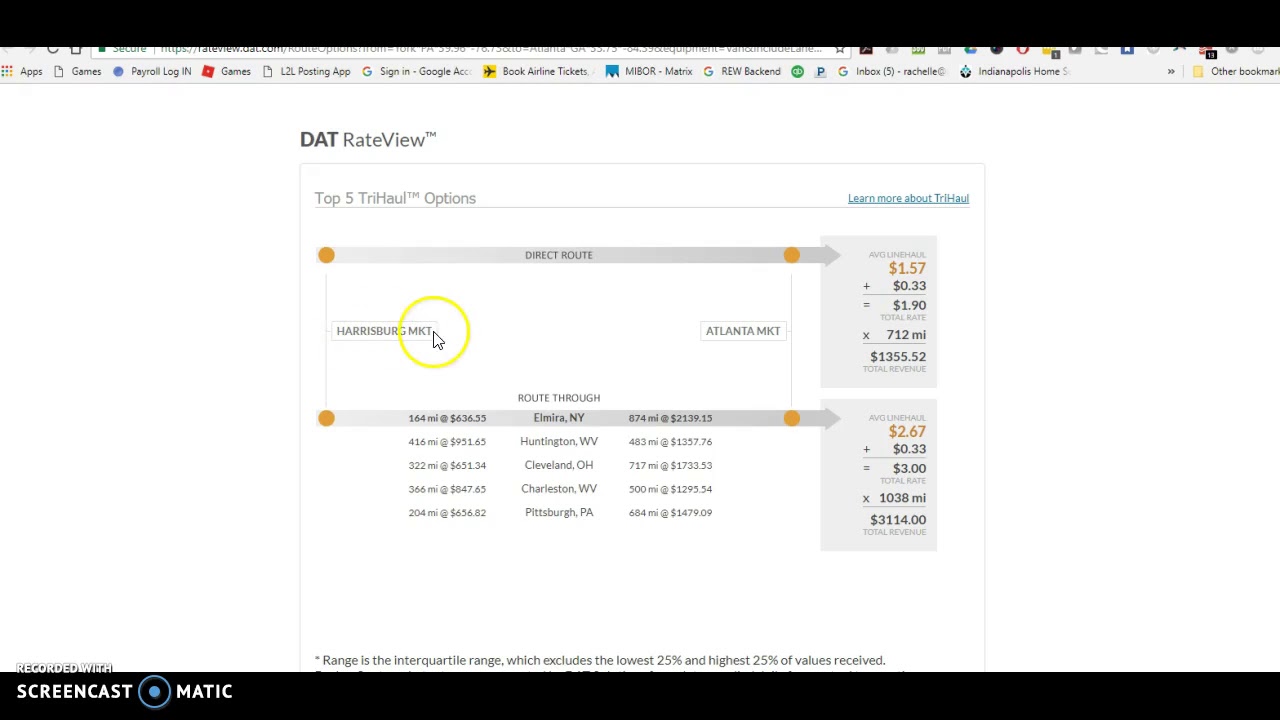Image resolution: width=1280 pixels, height=720 pixels.
Task: Click the Top 5 TriHaul Options heading
Action: click(395, 198)
